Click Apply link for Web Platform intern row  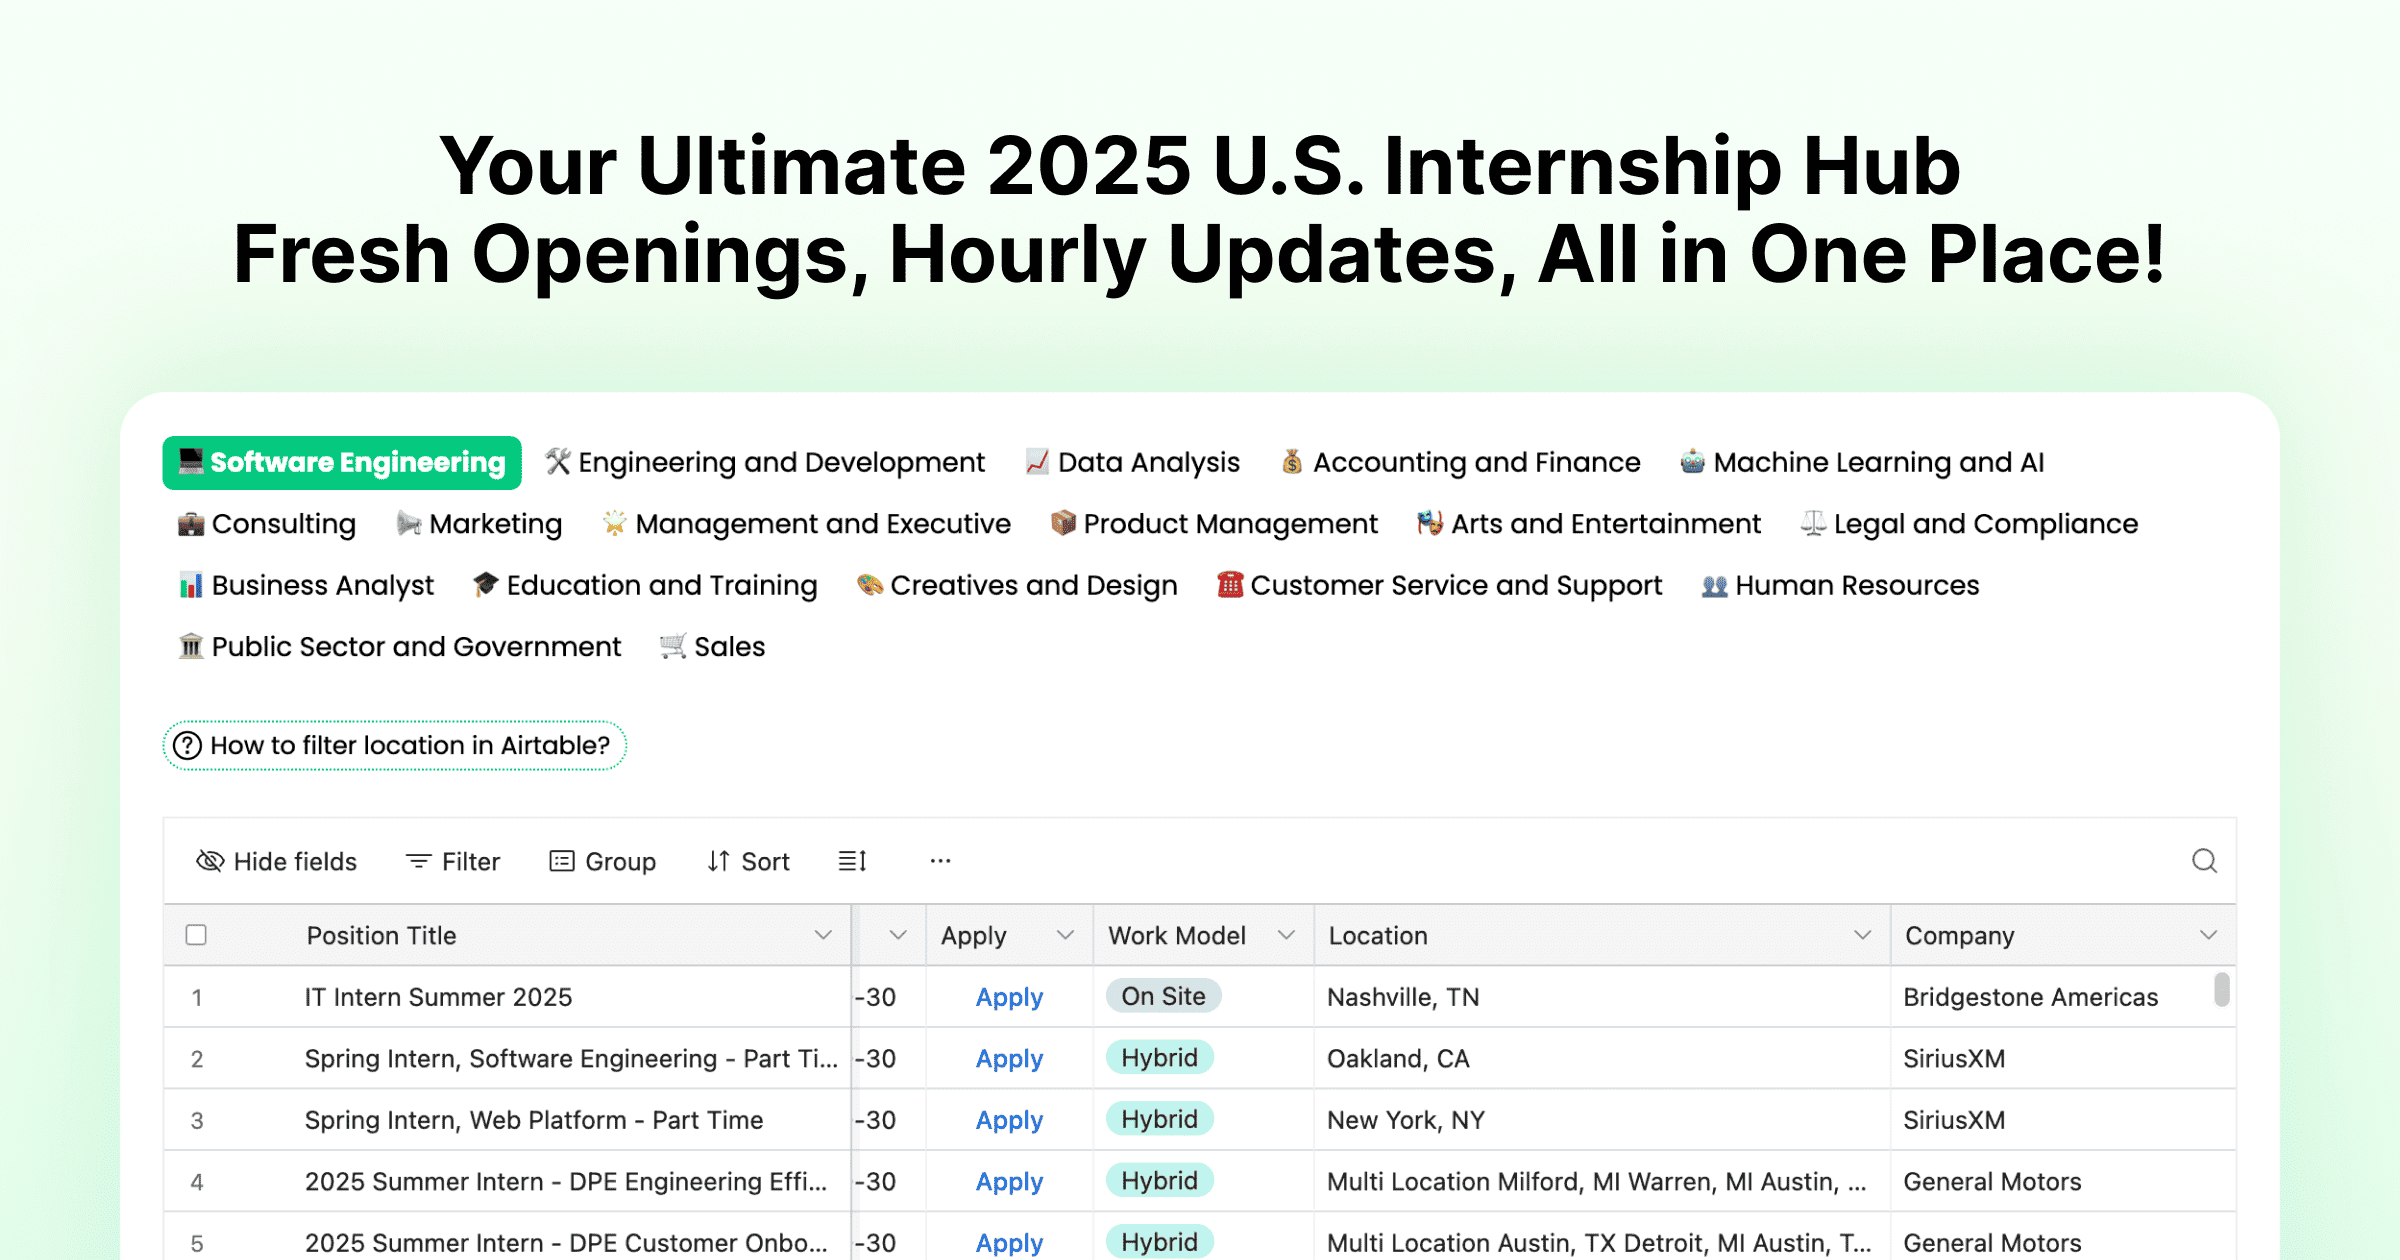[1009, 1120]
